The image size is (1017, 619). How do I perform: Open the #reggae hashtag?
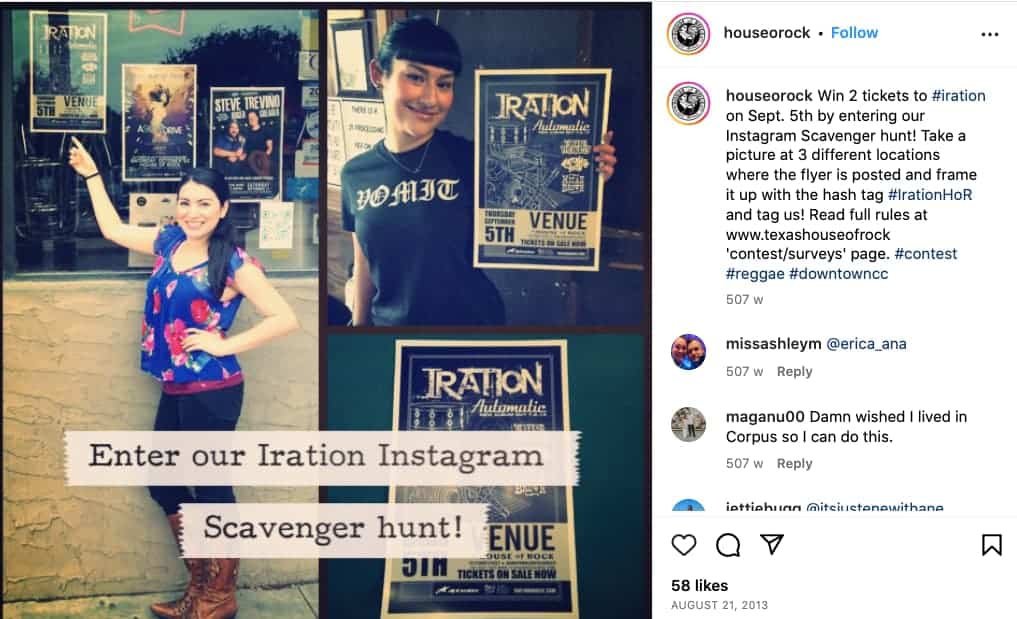(x=755, y=274)
